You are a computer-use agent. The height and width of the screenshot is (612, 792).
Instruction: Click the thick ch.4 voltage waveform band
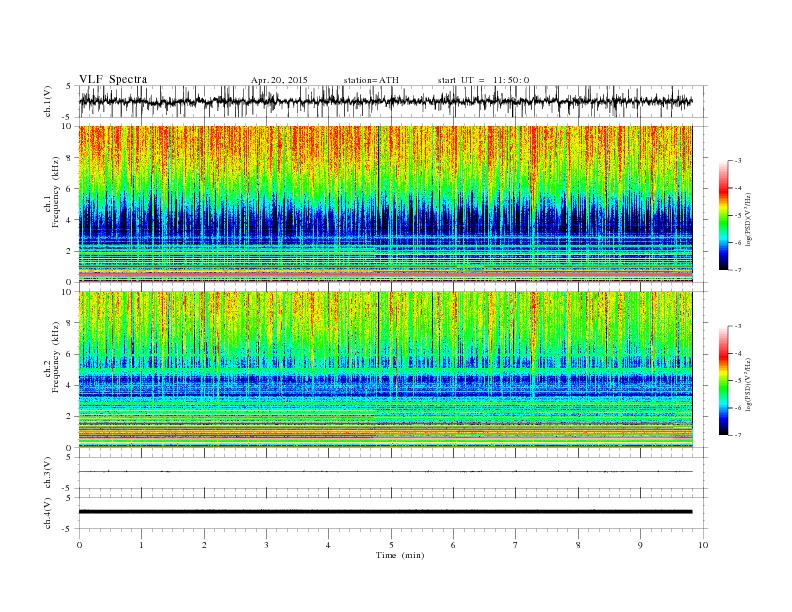coord(385,512)
